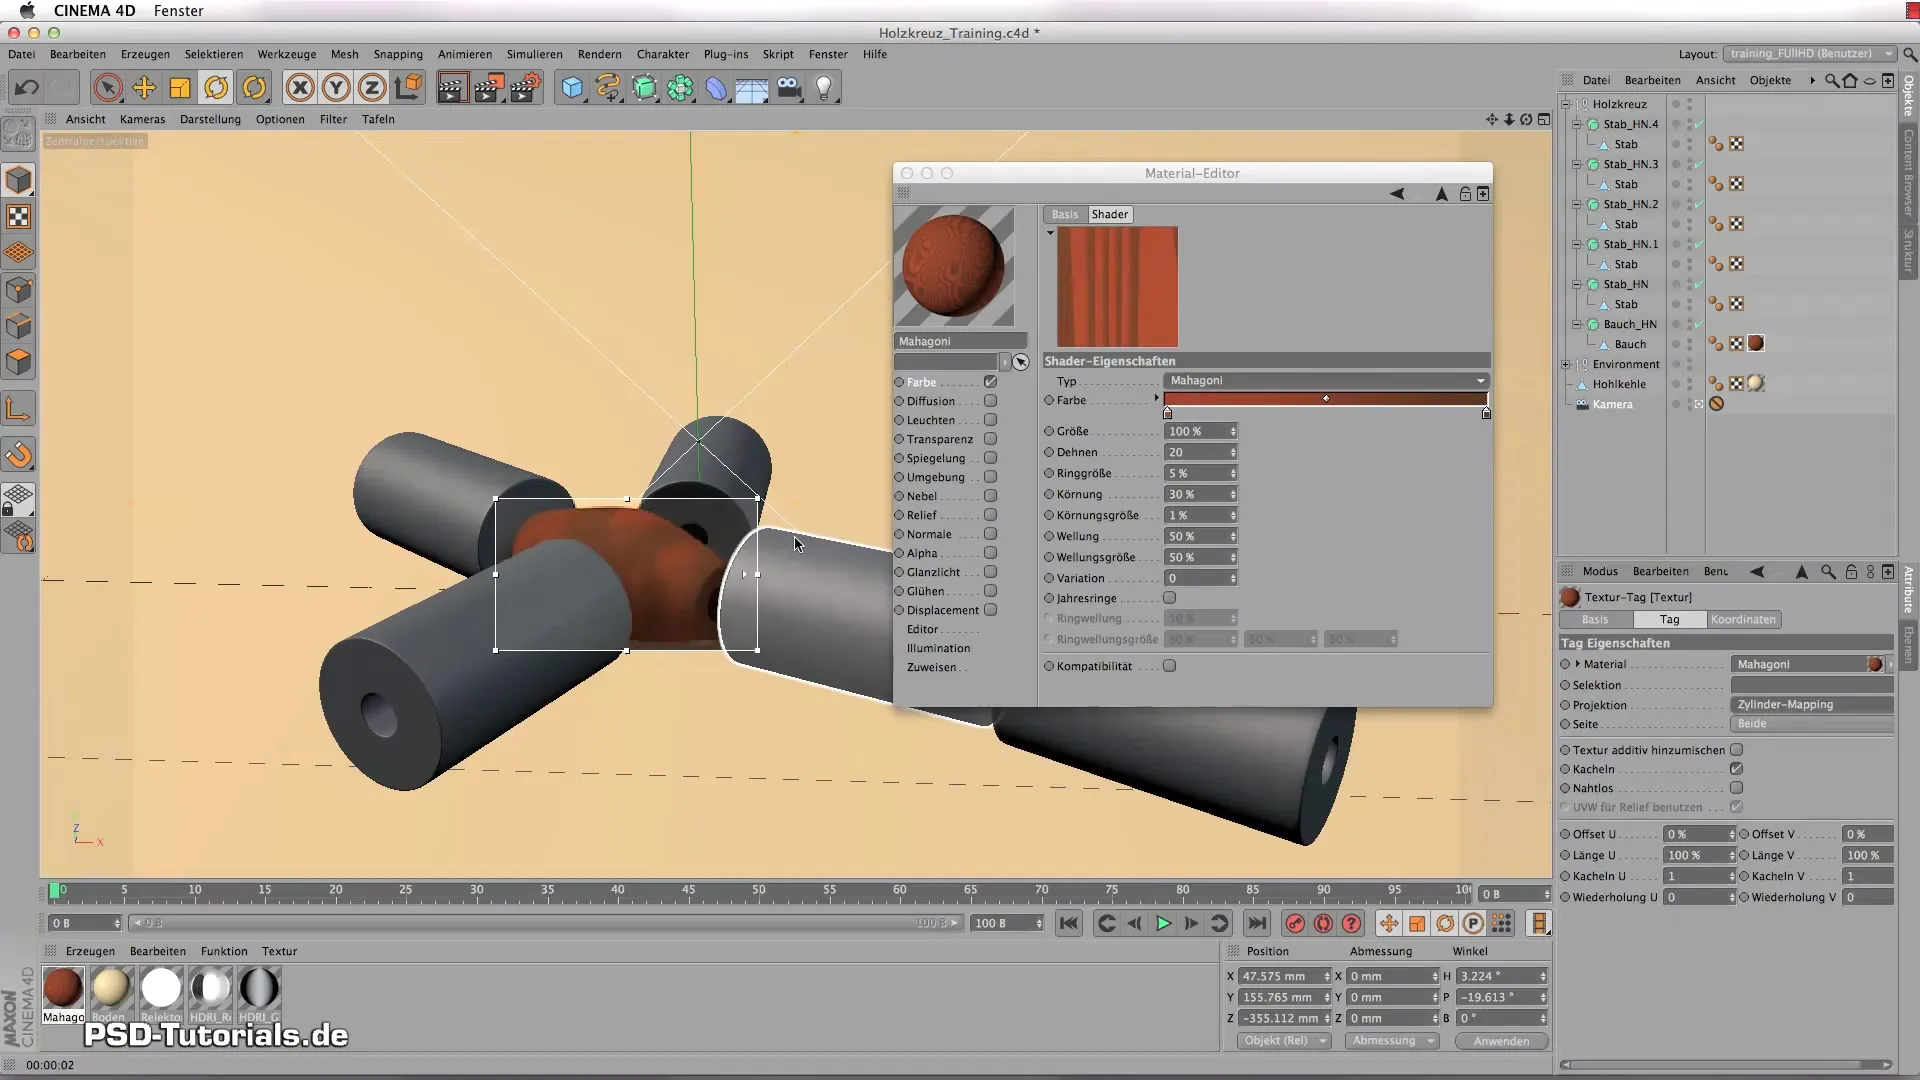1920x1080 pixels.
Task: Open the Rendern menu
Action: (x=599, y=55)
